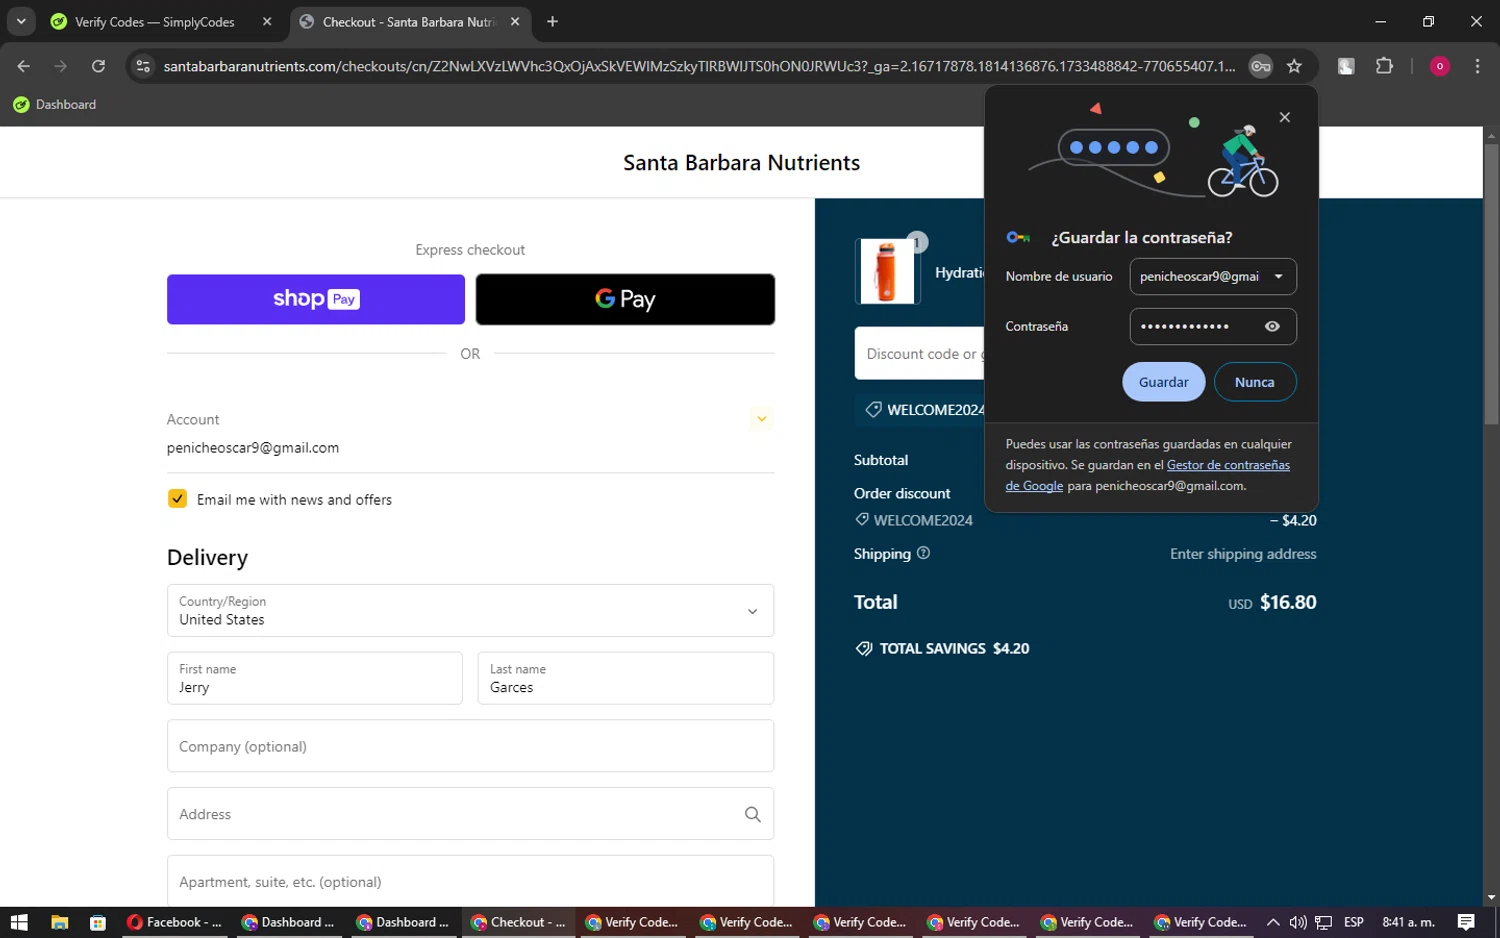1500x938 pixels.
Task: Open the Windows Start menu
Action: pos(19,922)
